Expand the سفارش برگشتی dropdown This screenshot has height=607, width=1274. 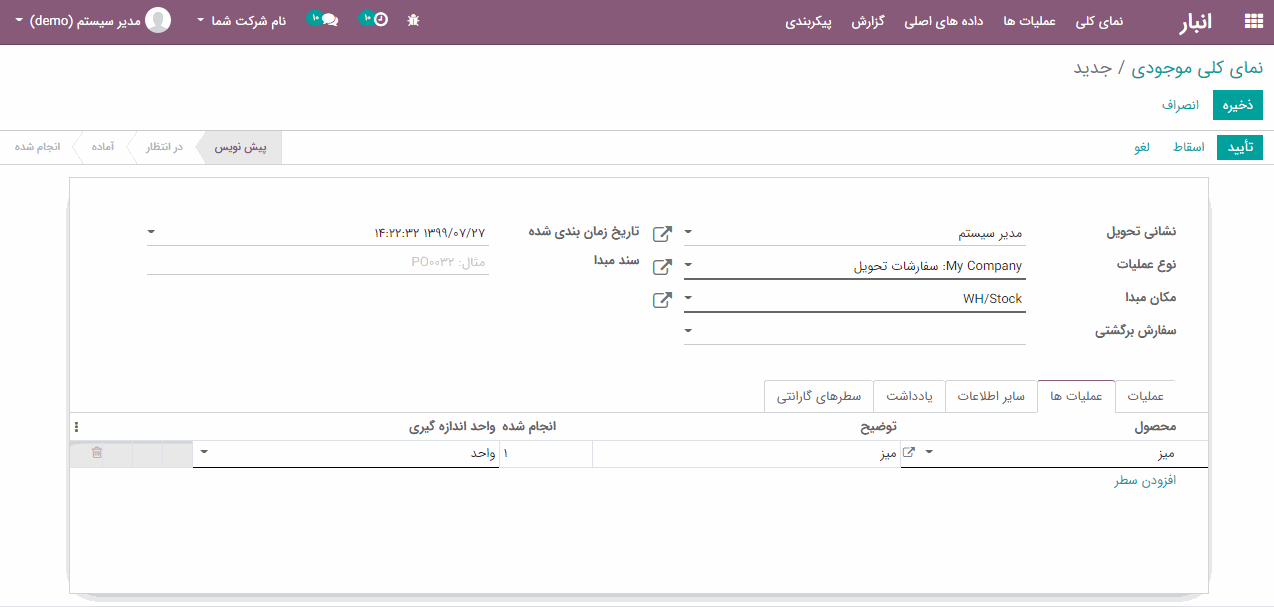click(688, 330)
